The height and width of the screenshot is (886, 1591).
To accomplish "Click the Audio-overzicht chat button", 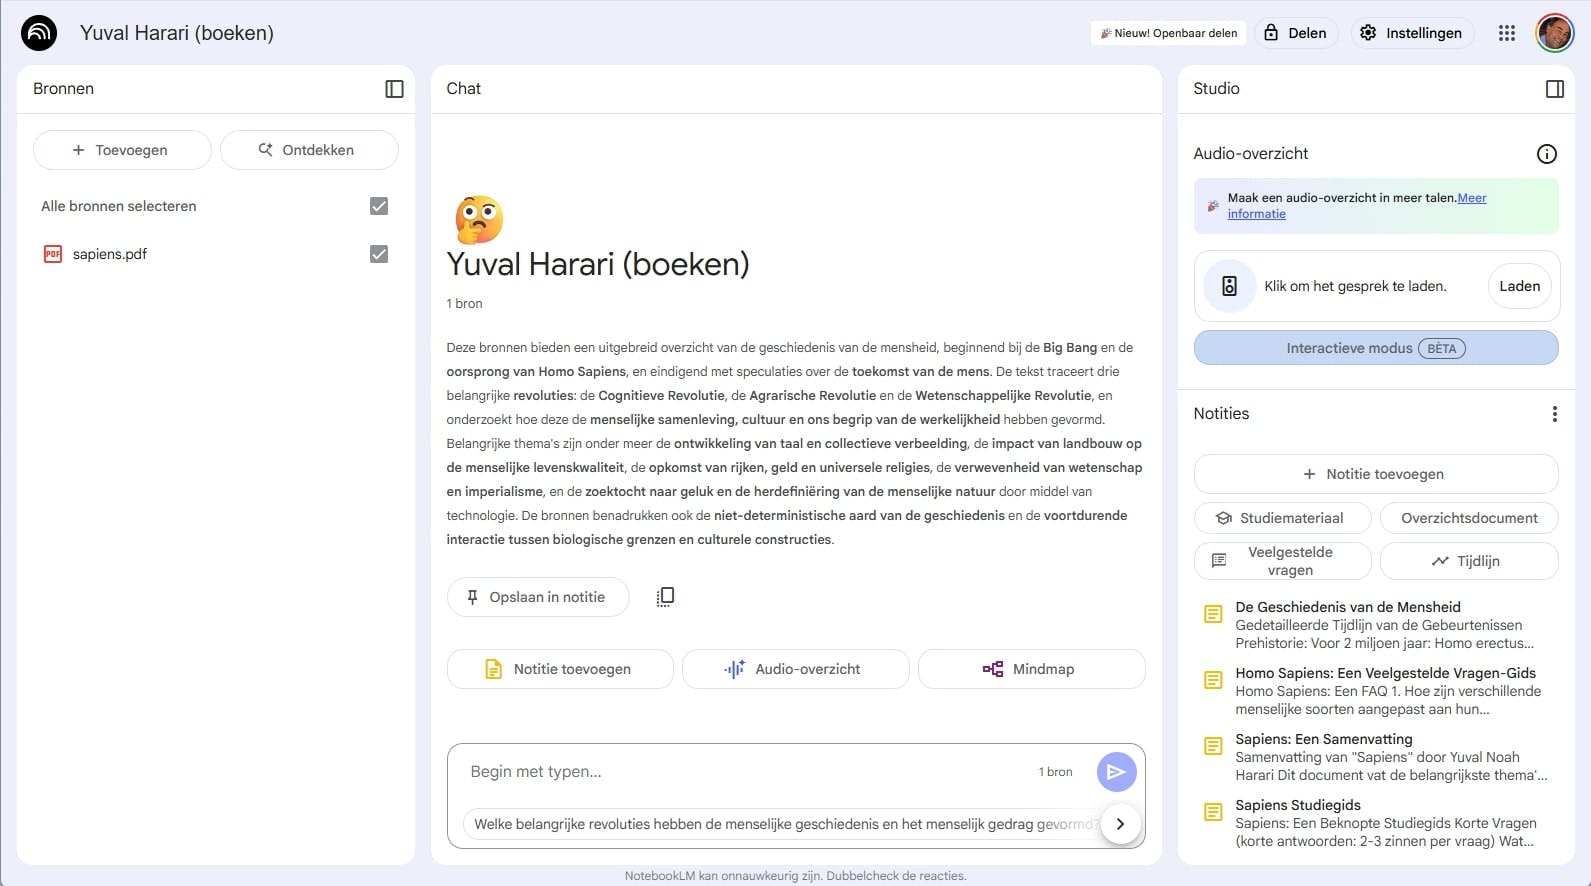I will pyautogui.click(x=796, y=669).
